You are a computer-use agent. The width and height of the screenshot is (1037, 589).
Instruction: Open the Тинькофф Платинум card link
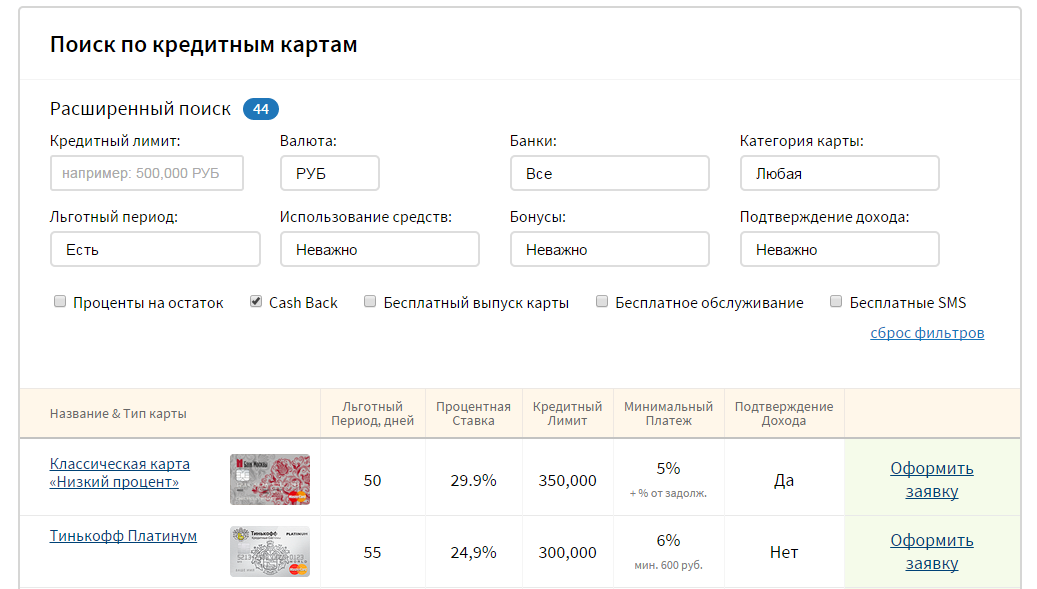(x=123, y=535)
